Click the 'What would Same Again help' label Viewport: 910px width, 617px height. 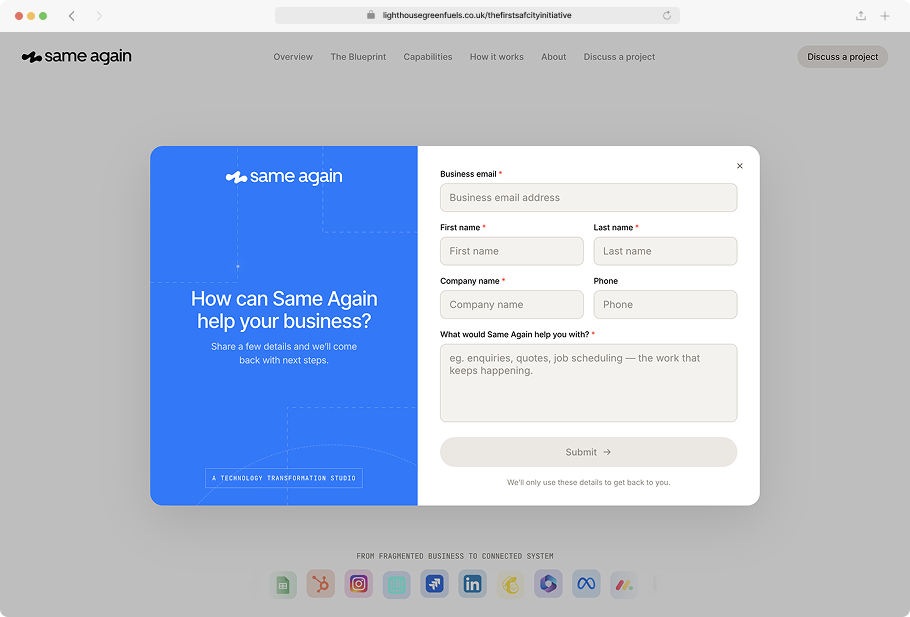[514, 334]
